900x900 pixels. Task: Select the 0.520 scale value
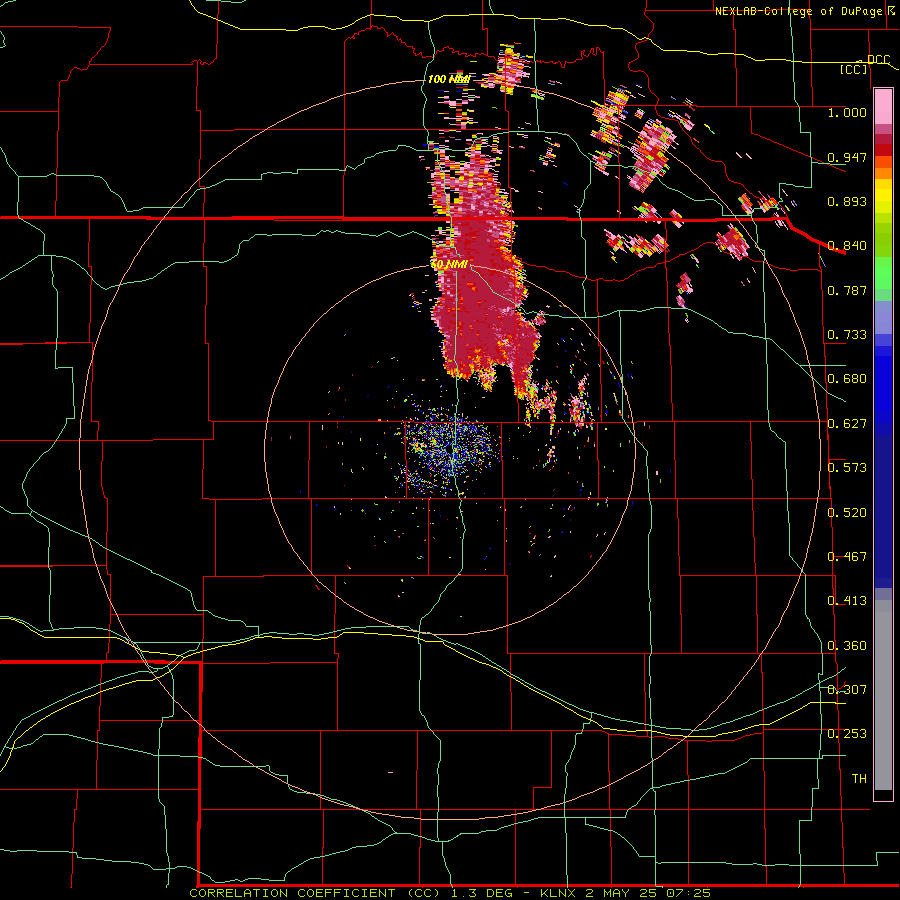point(847,512)
